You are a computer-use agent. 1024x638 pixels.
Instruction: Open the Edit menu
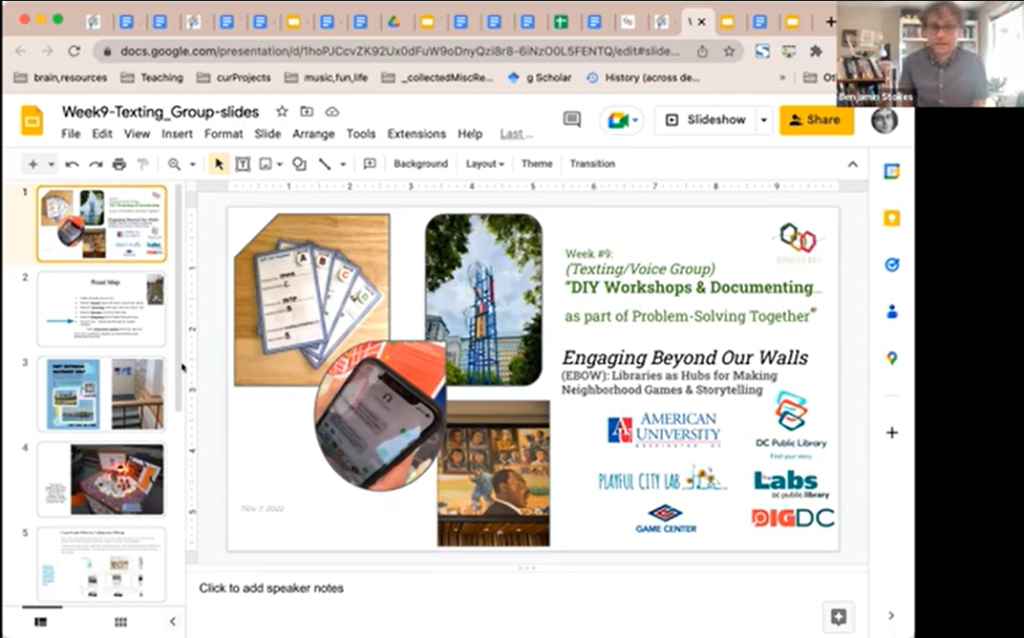tap(102, 134)
